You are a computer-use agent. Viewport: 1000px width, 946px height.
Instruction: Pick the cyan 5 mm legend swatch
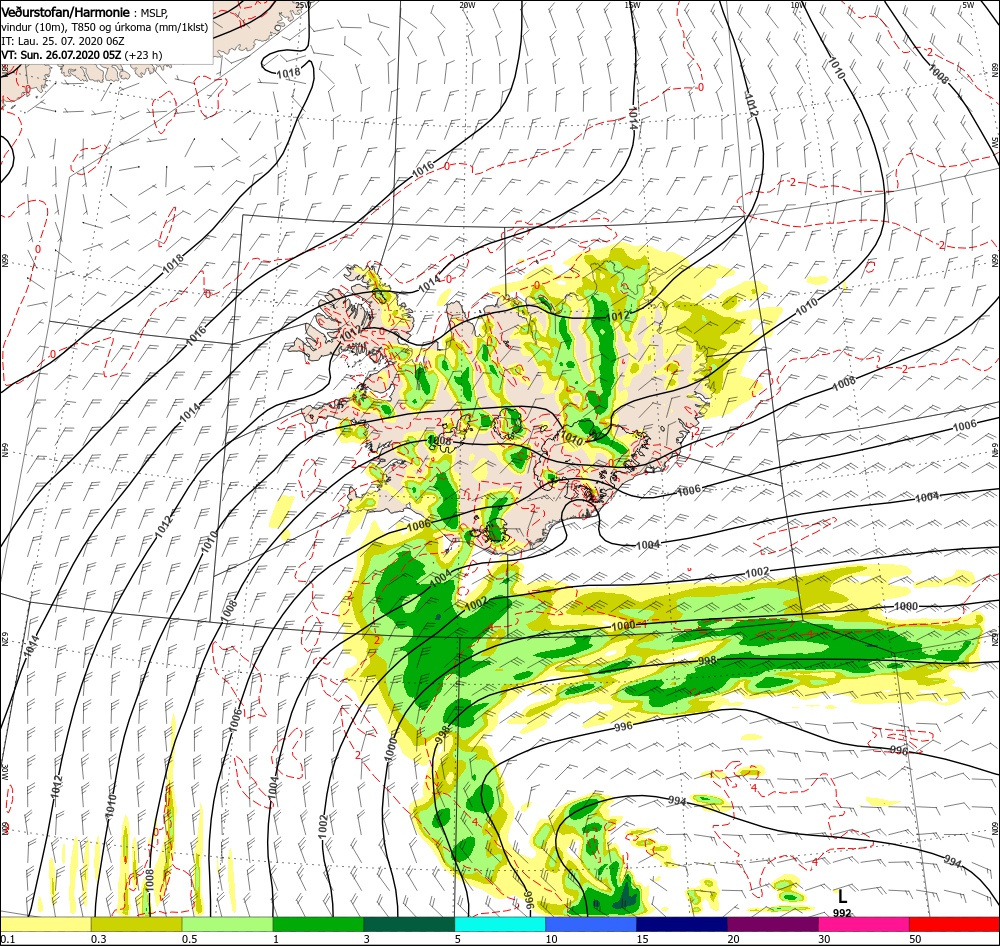click(500, 925)
